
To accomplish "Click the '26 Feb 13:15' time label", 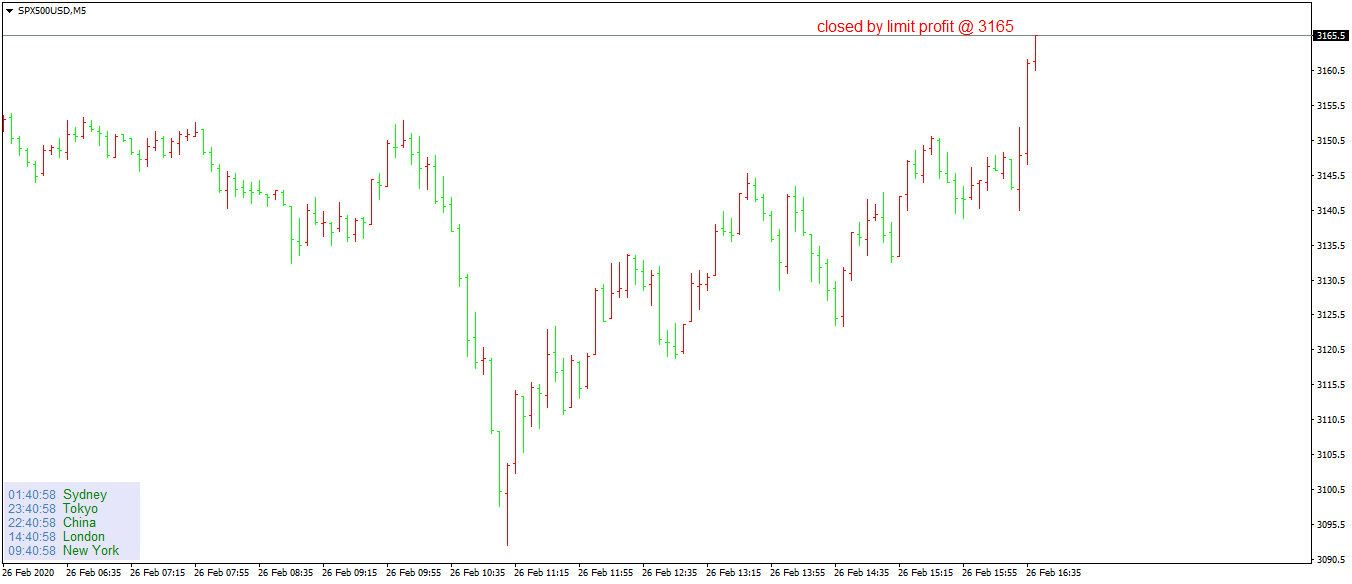I will click(x=733, y=574).
